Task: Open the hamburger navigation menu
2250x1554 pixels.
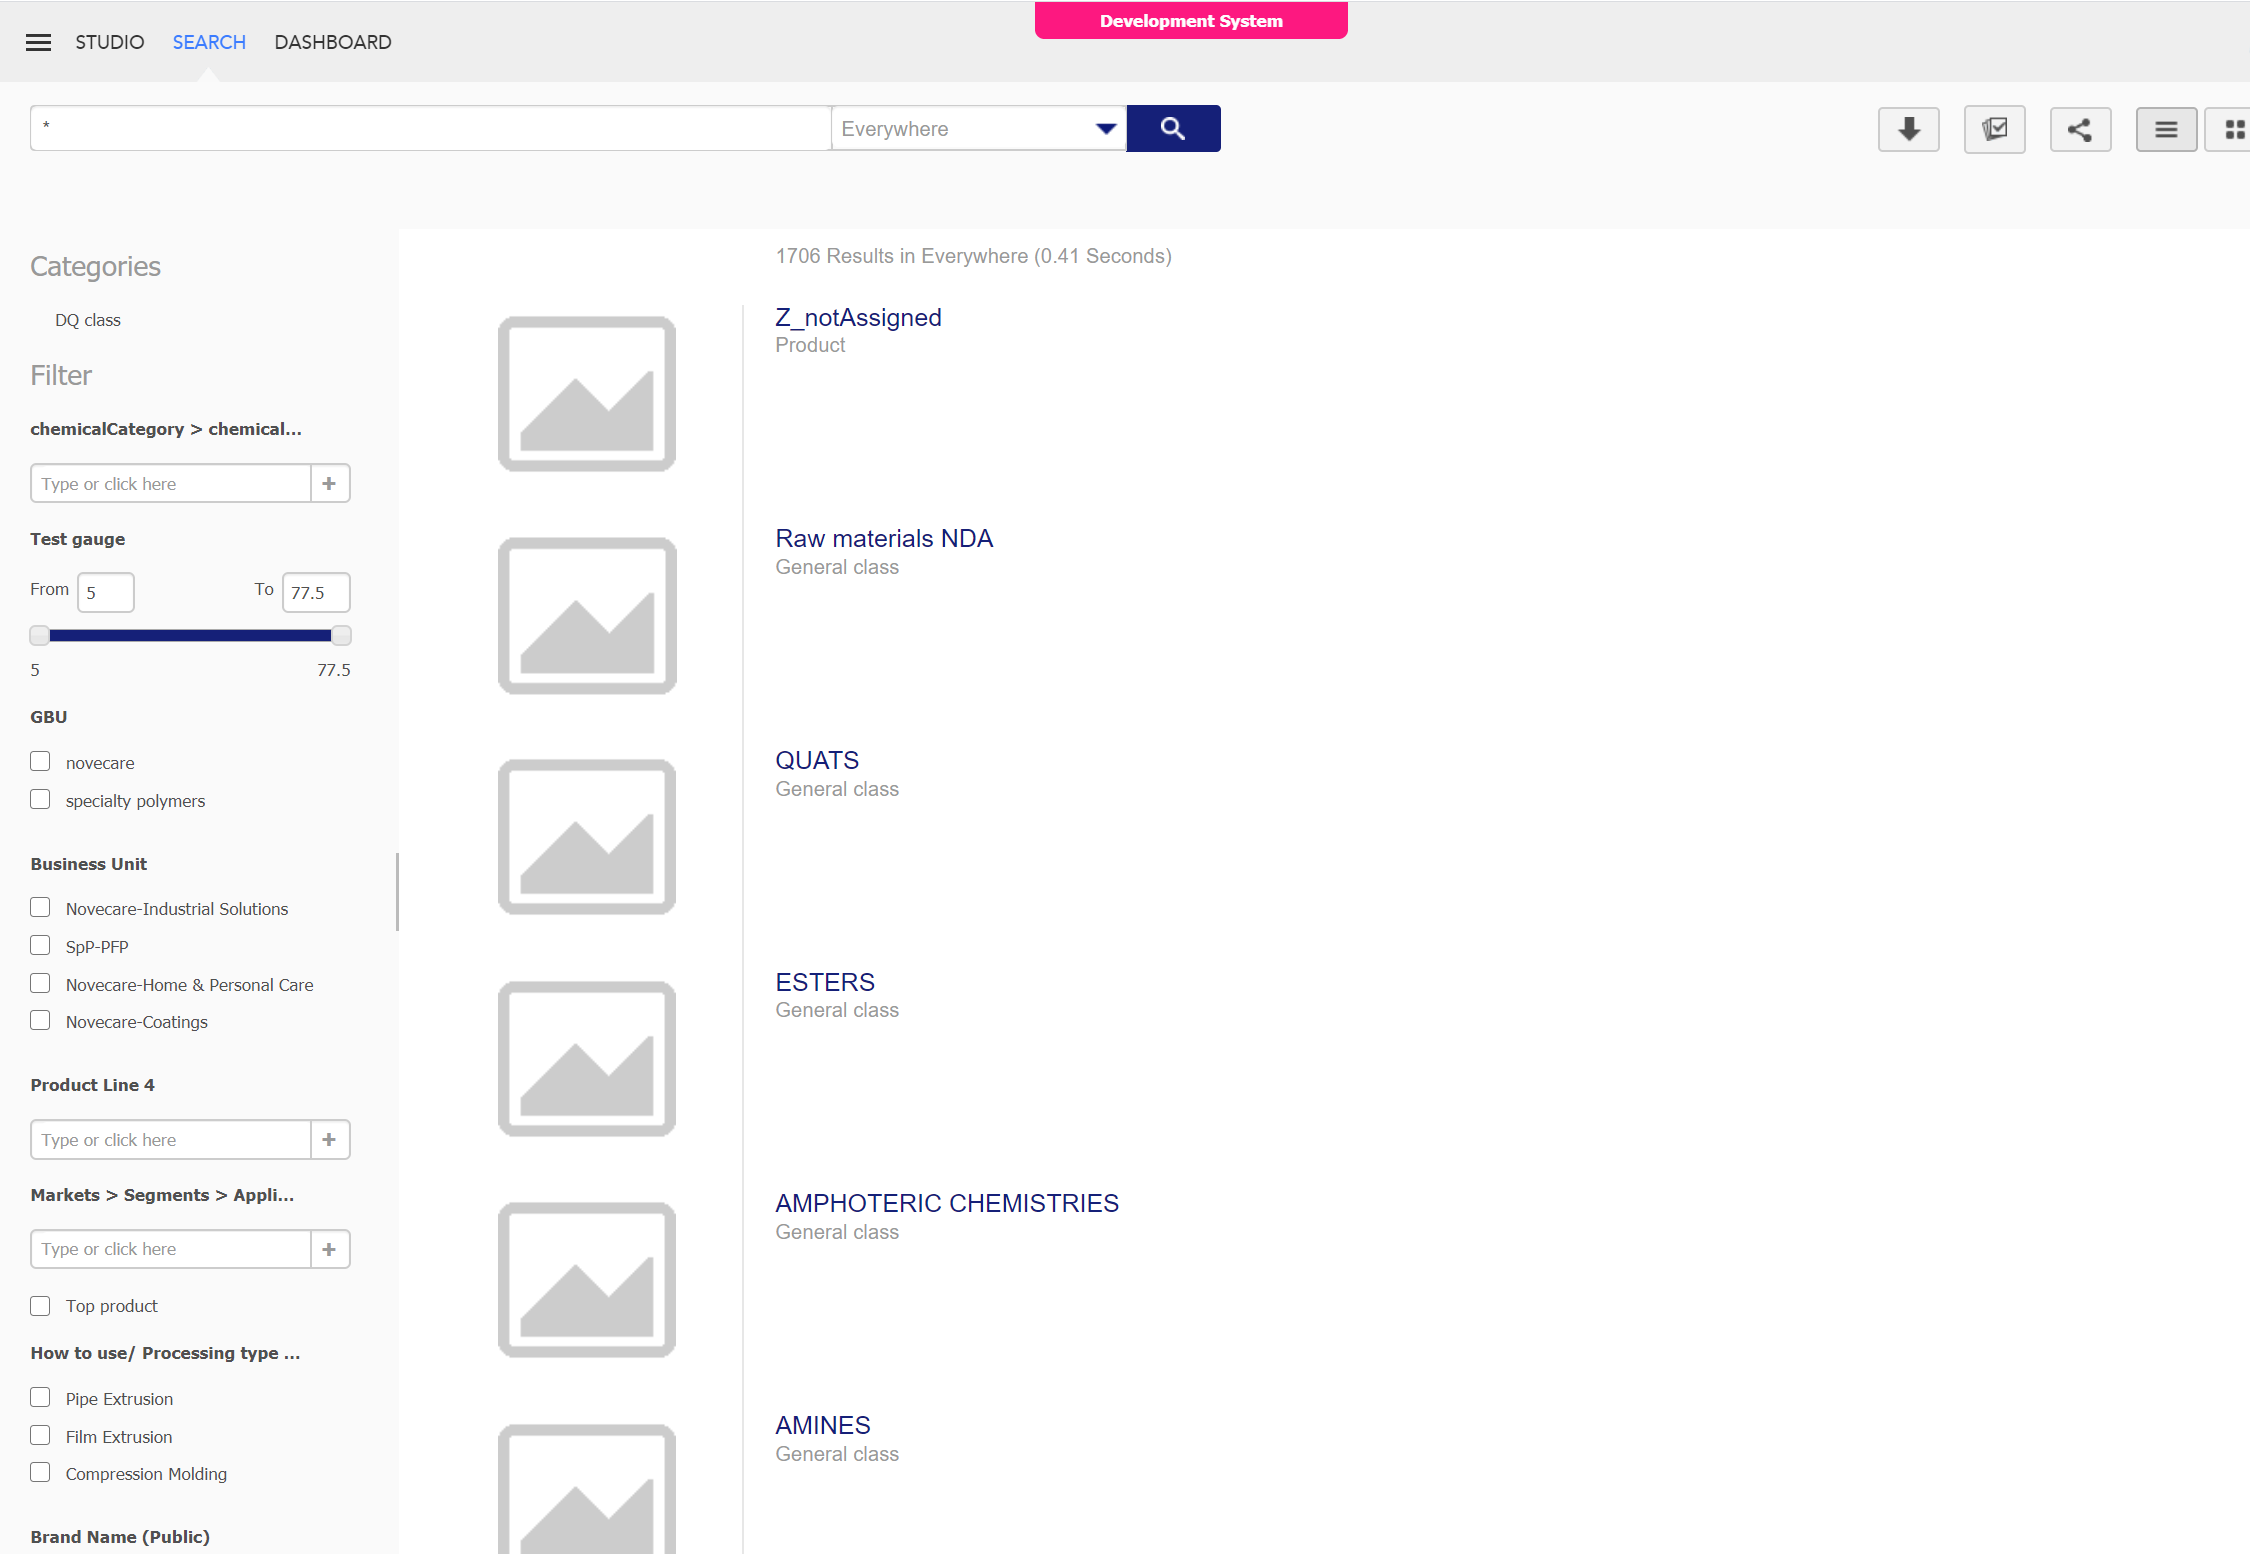Action: pyautogui.click(x=38, y=42)
